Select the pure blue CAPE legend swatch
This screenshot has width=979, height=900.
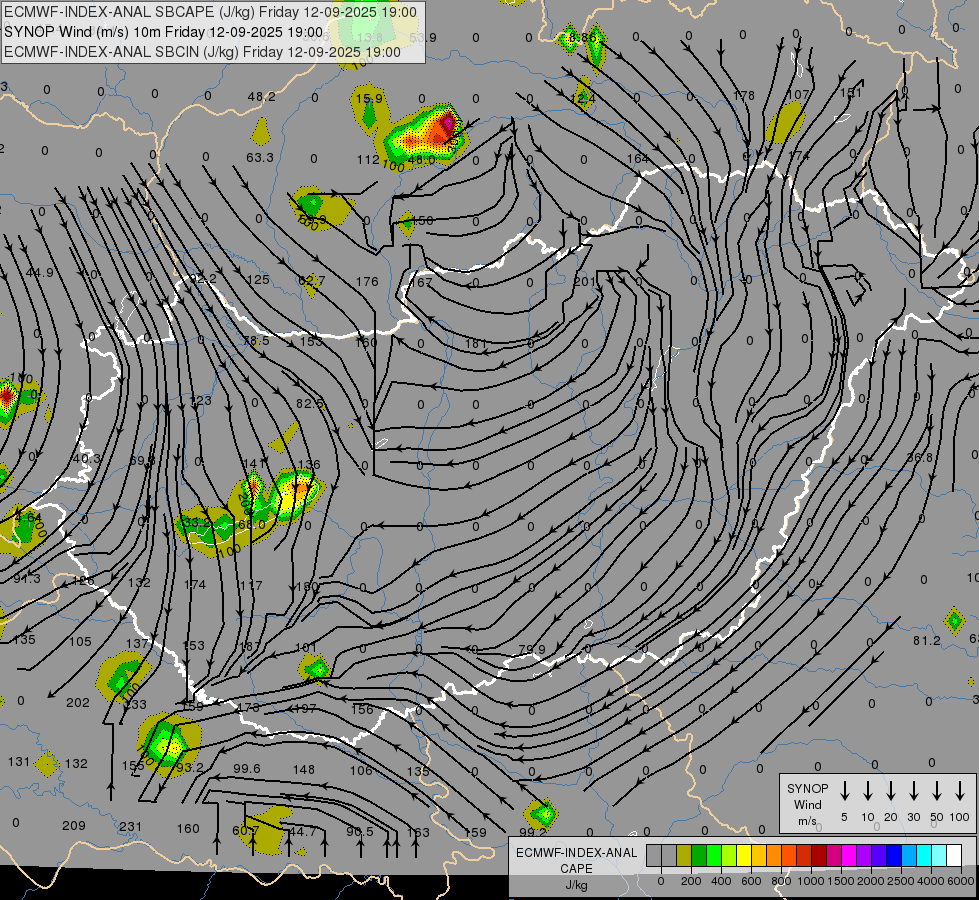[894, 856]
